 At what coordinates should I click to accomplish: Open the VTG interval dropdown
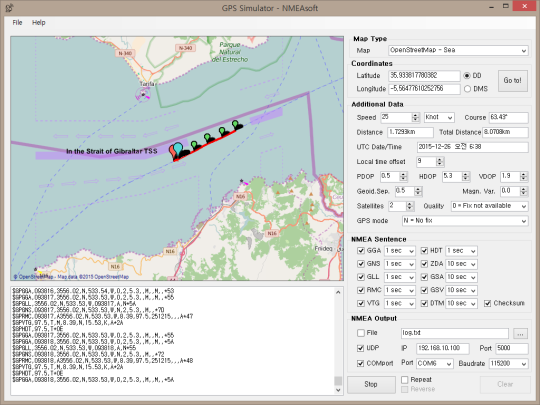pyautogui.click(x=400, y=303)
